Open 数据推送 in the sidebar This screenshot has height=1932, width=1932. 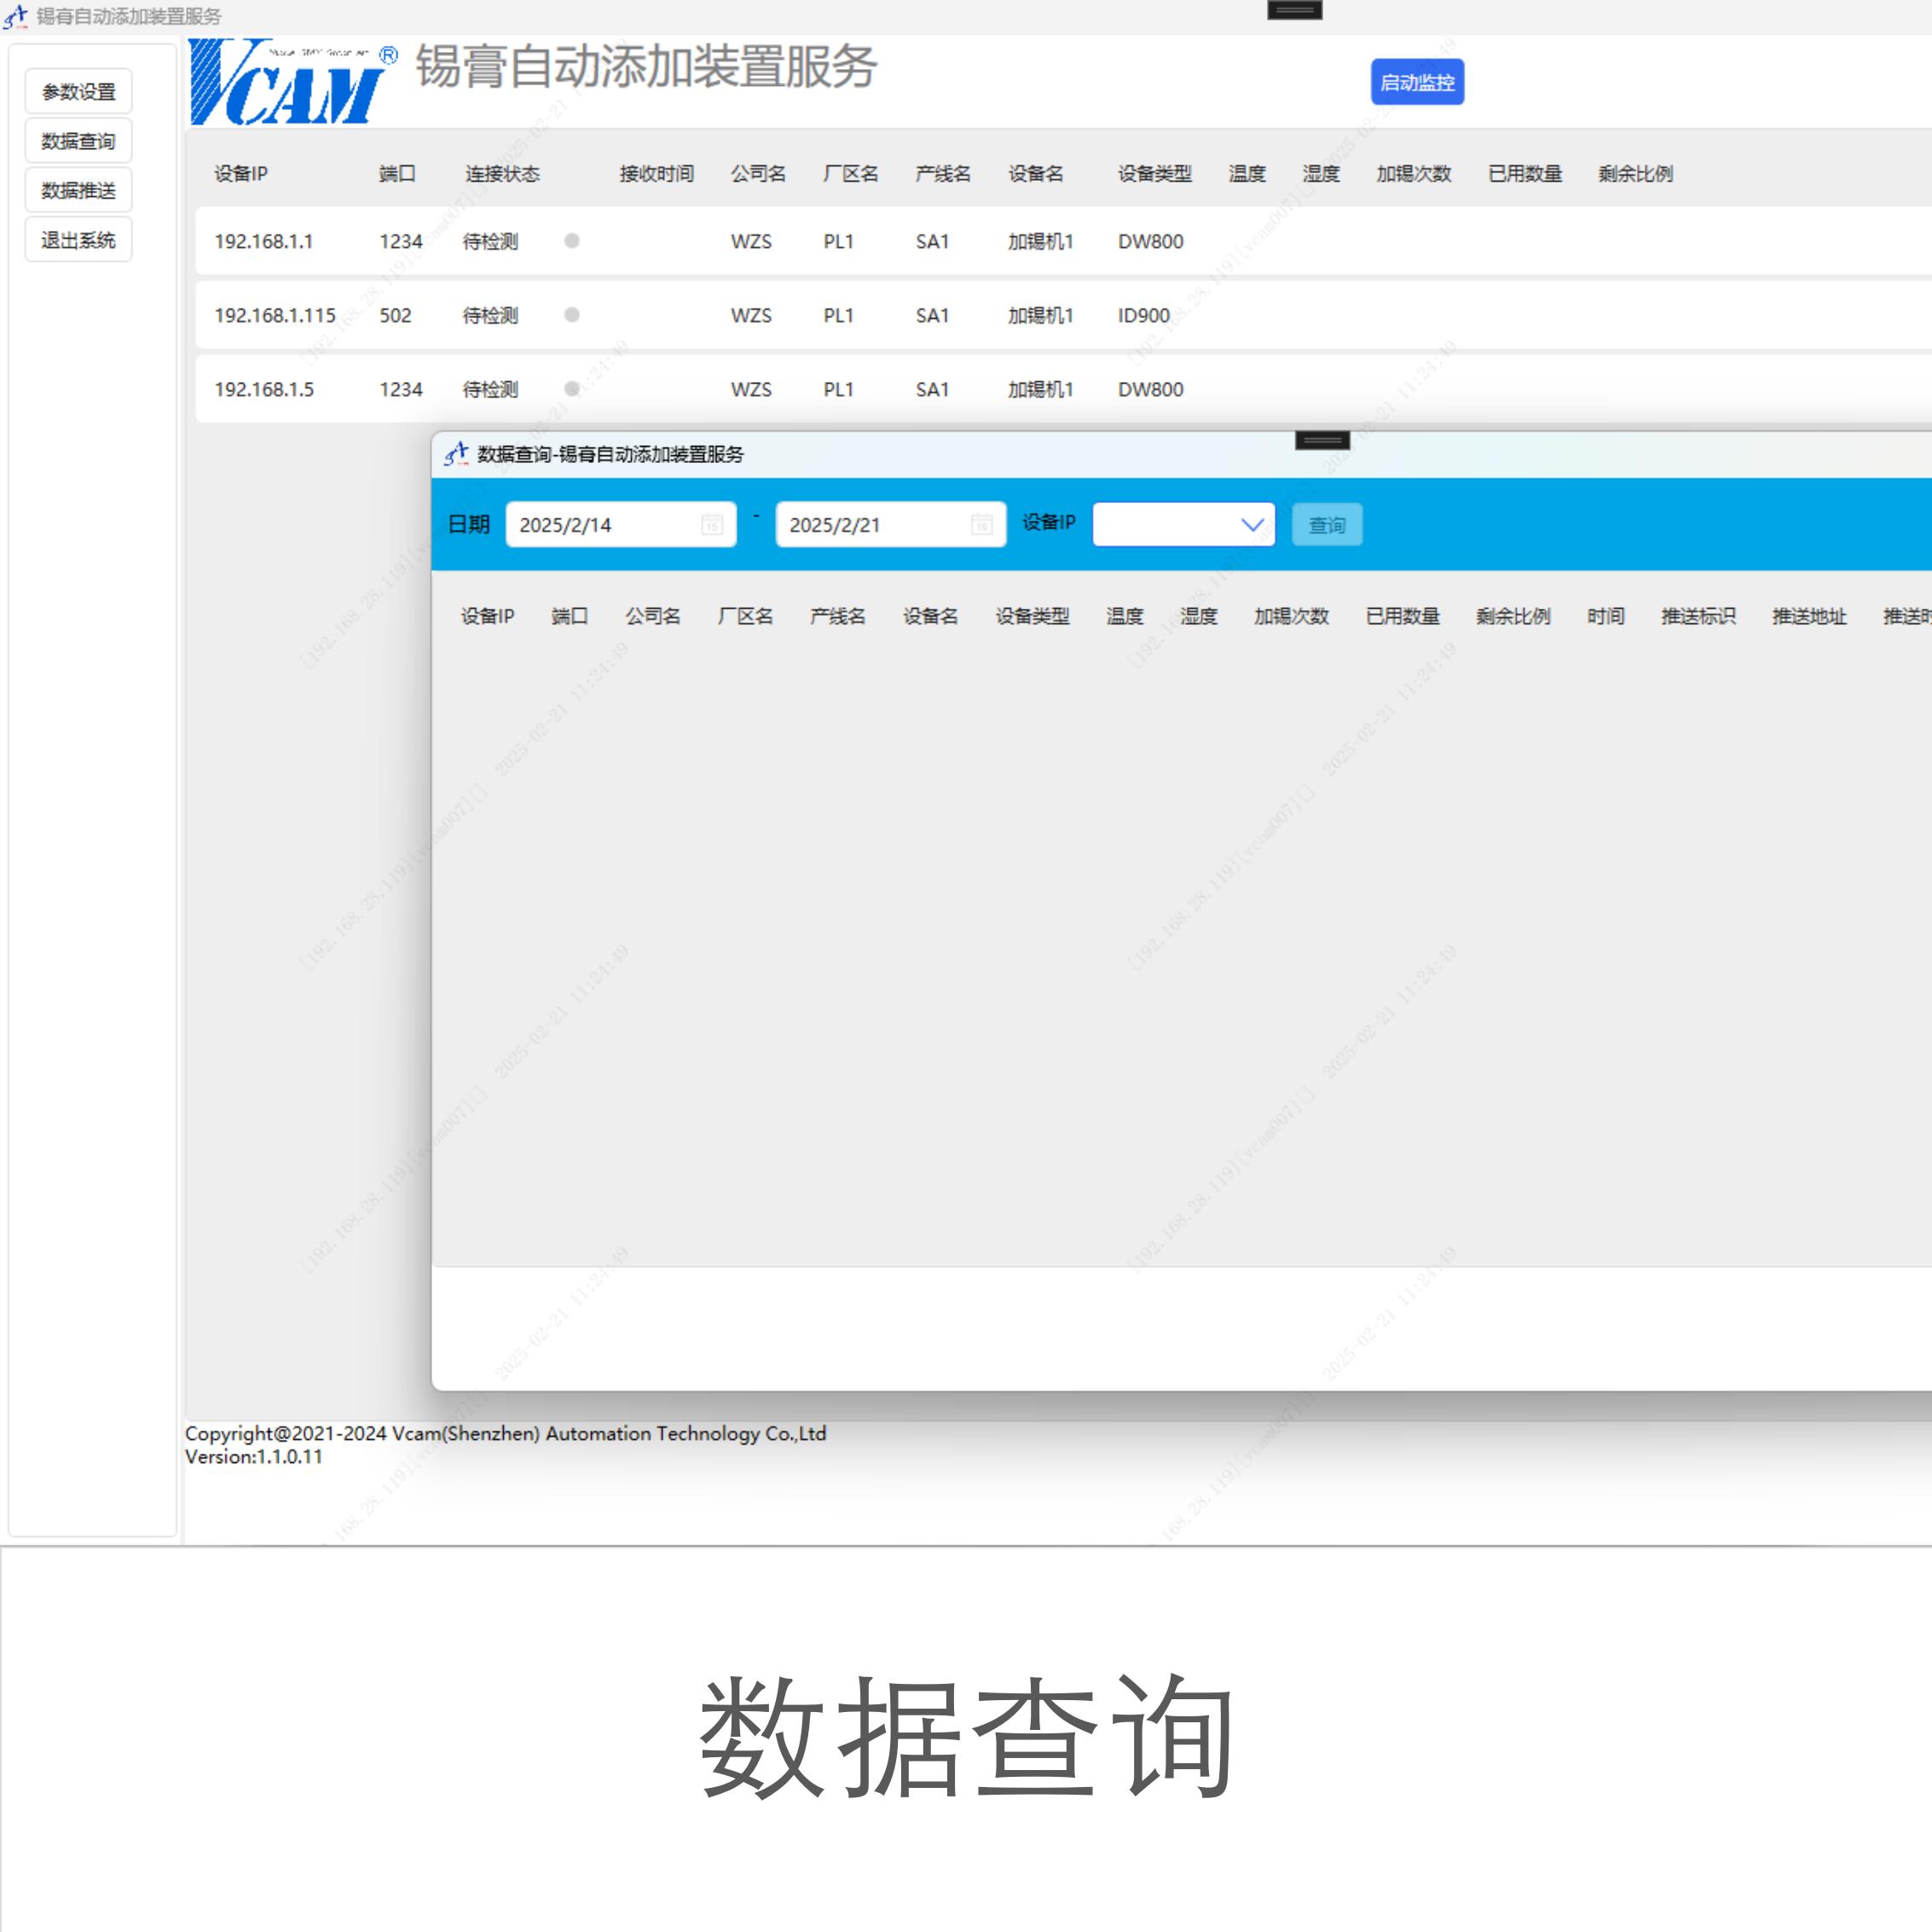point(79,190)
